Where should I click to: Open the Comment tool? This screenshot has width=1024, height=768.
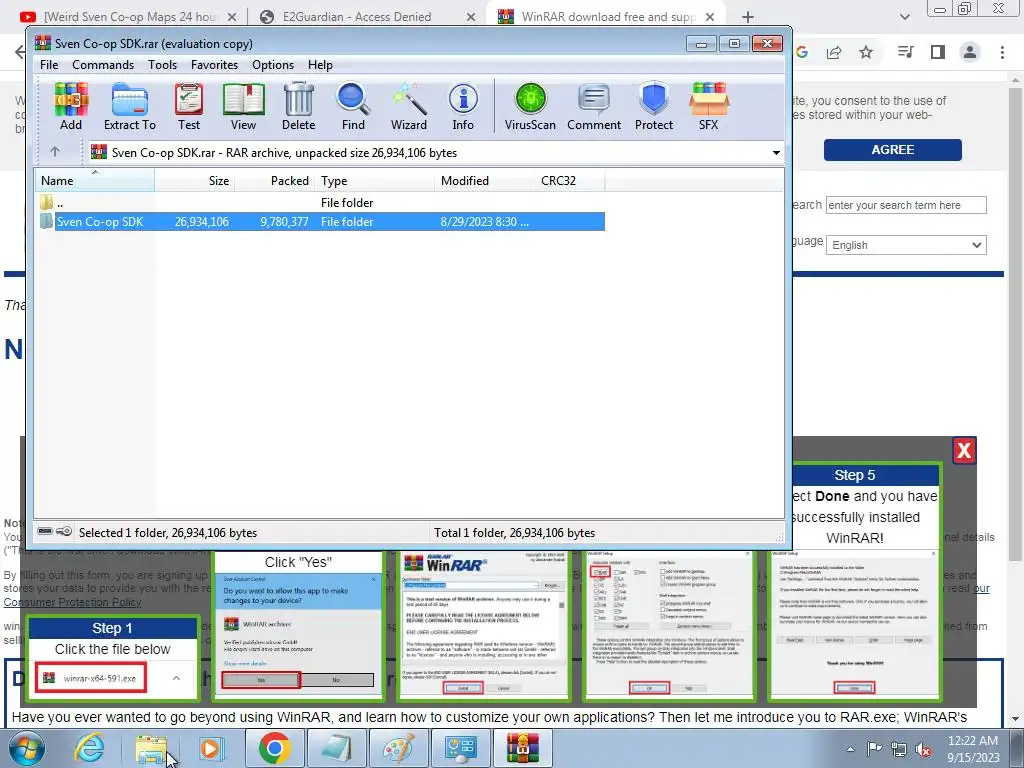[594, 106]
